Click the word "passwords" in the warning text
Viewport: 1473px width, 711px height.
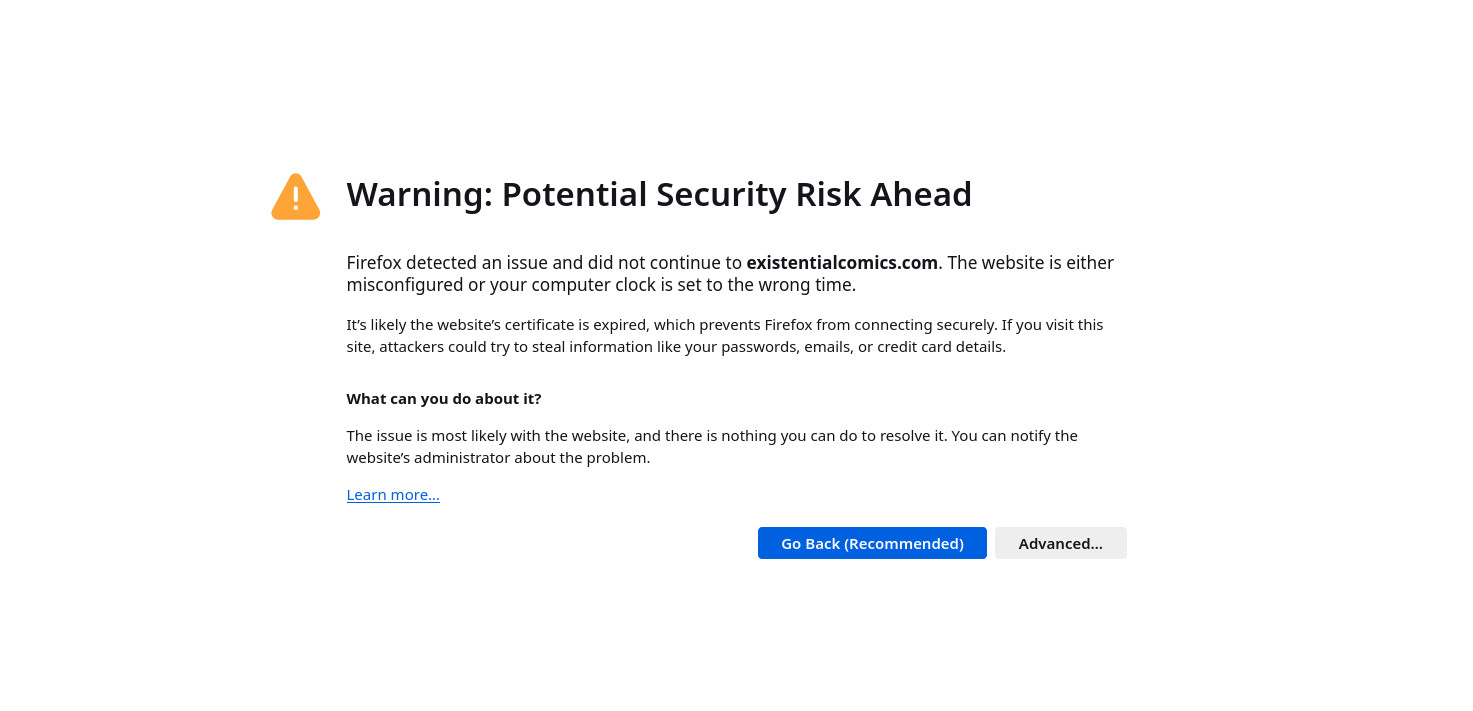(x=754, y=347)
